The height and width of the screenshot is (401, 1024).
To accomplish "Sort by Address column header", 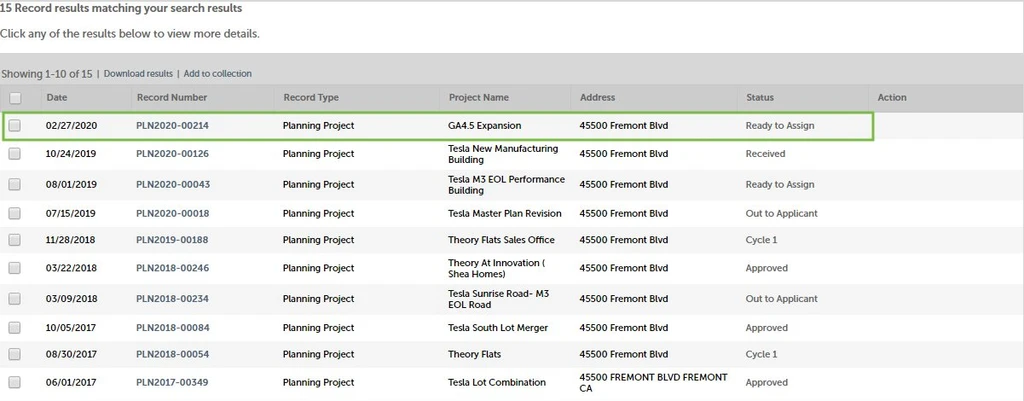I will [x=598, y=97].
